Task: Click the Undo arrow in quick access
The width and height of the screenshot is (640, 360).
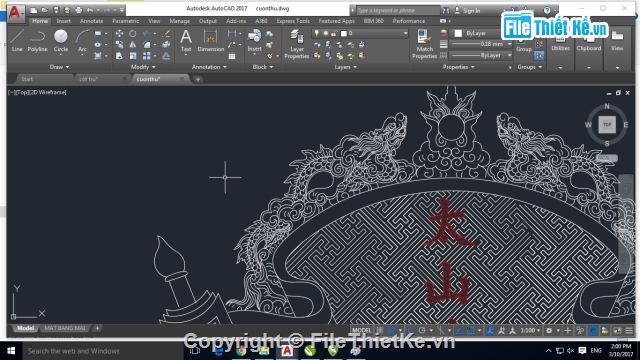Action: pos(90,10)
